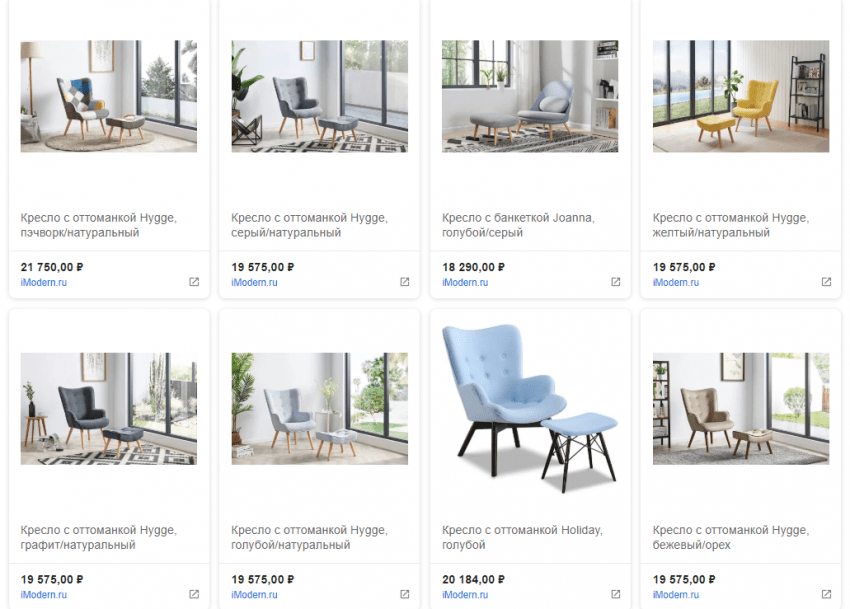Click iModern.ru link under 20 184,00 ₽ price
Viewport: 850px width, 609px height.
pos(465,595)
